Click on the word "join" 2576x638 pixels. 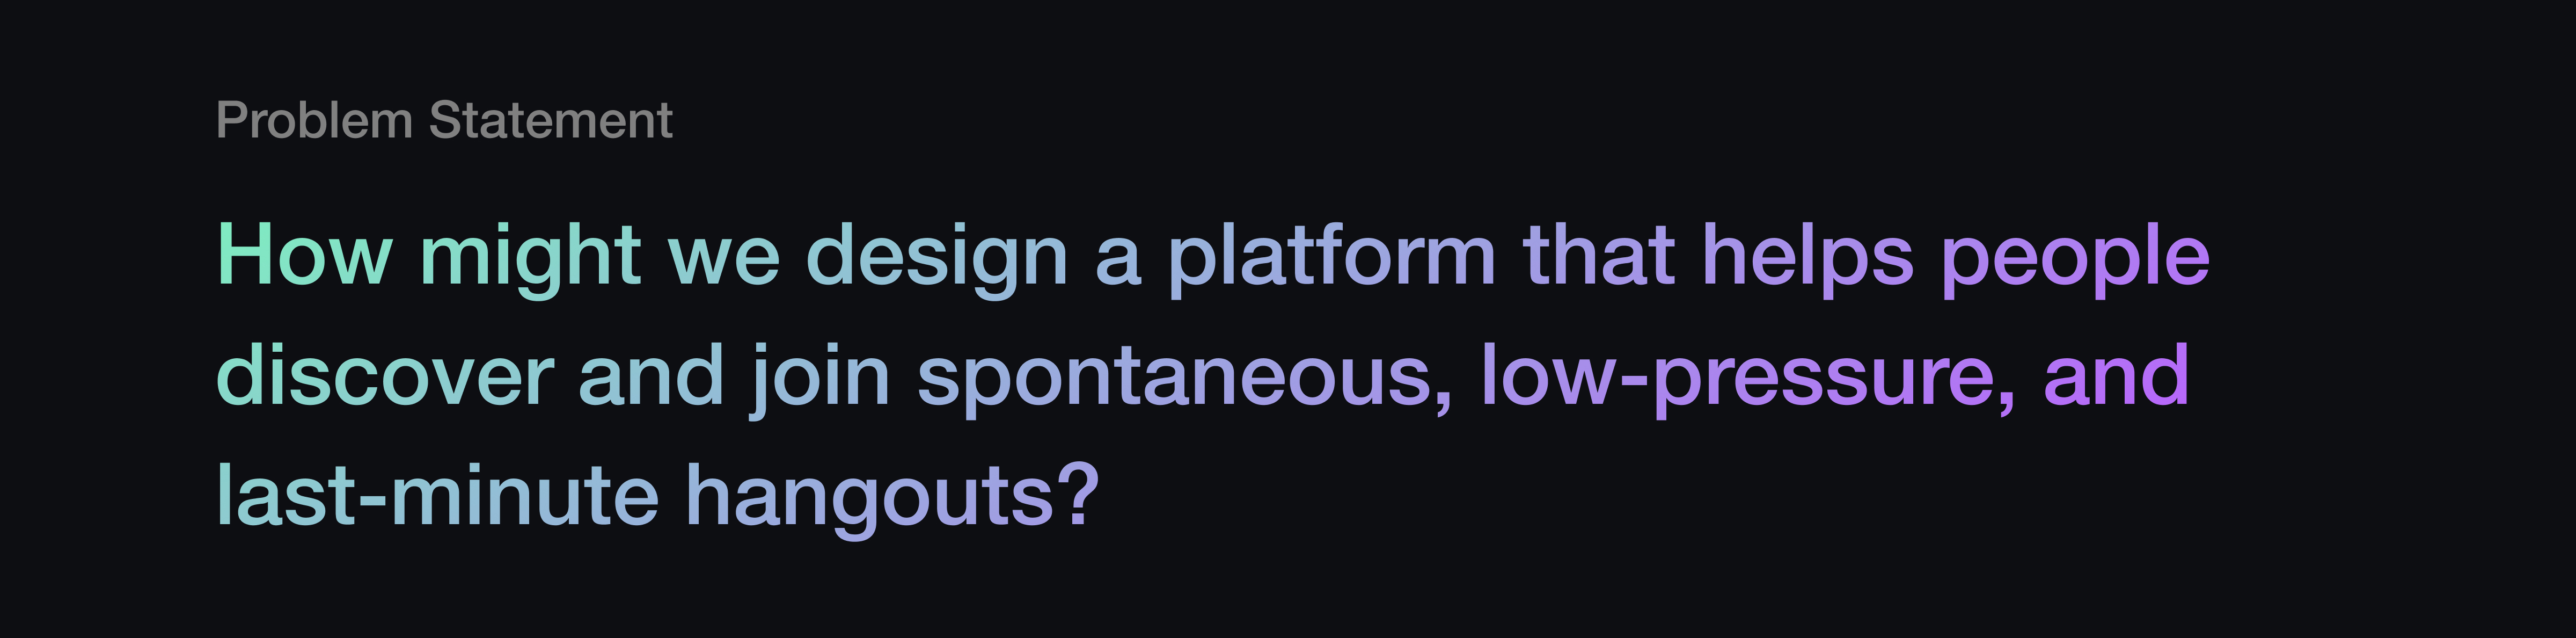820,376
